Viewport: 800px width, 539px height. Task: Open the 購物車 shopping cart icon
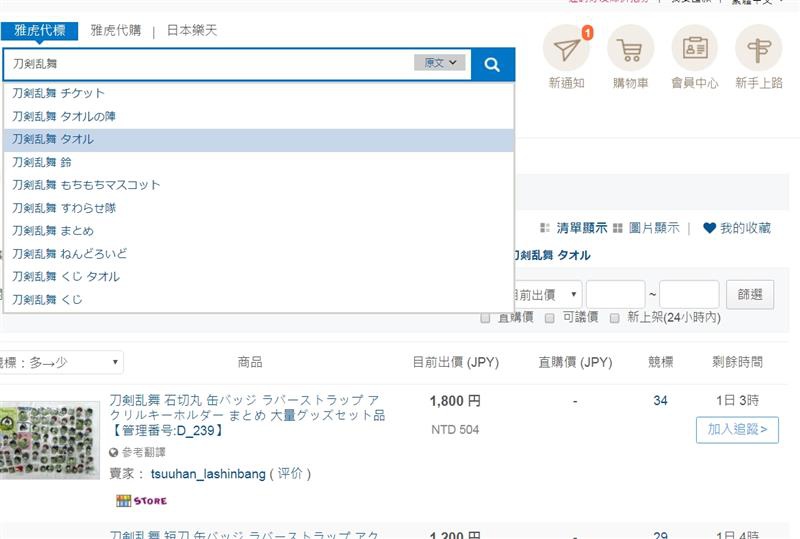[x=631, y=48]
